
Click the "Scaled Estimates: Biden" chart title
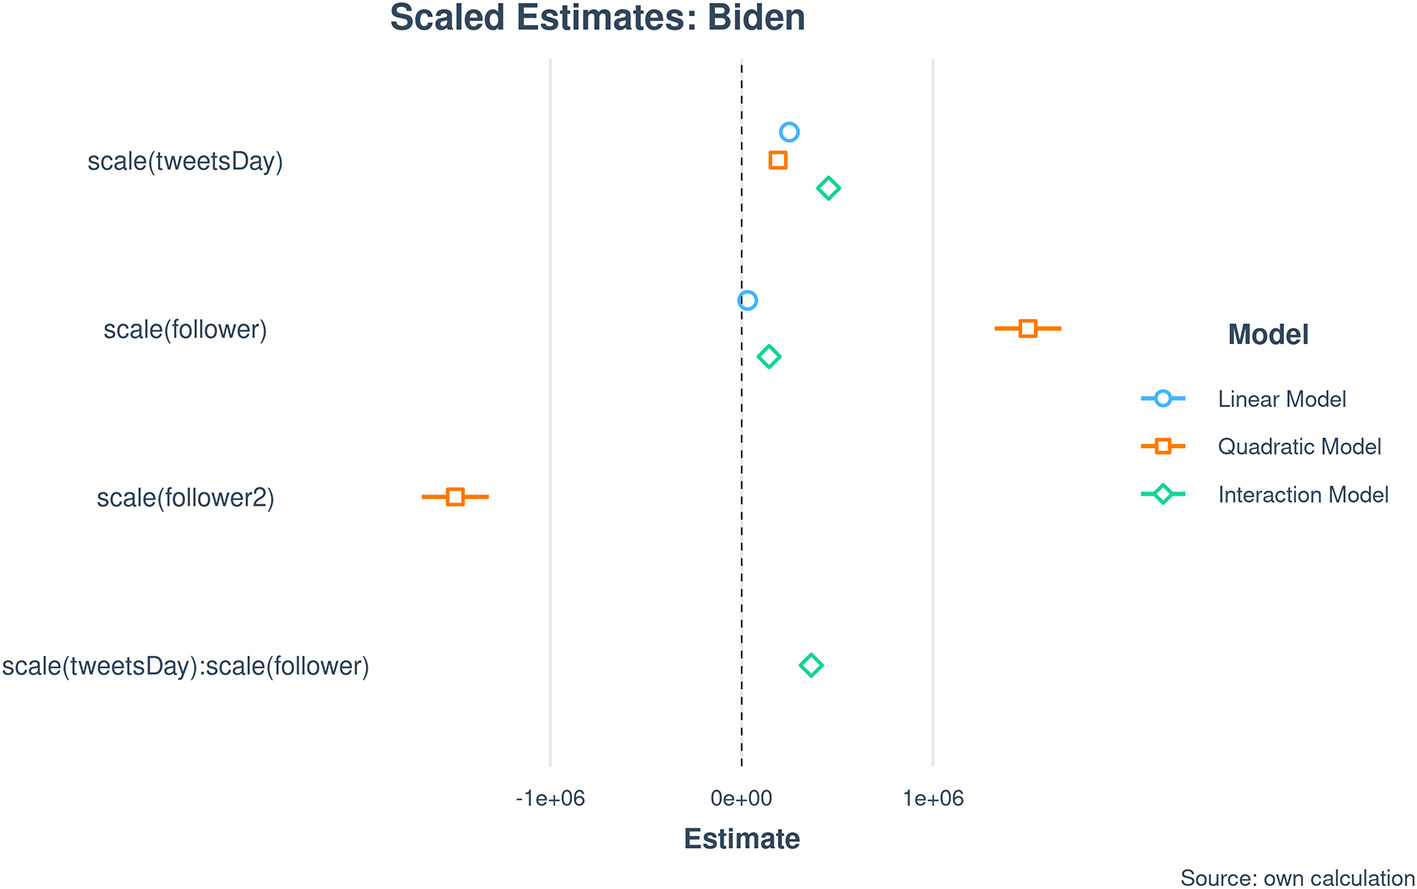pyautogui.click(x=597, y=18)
